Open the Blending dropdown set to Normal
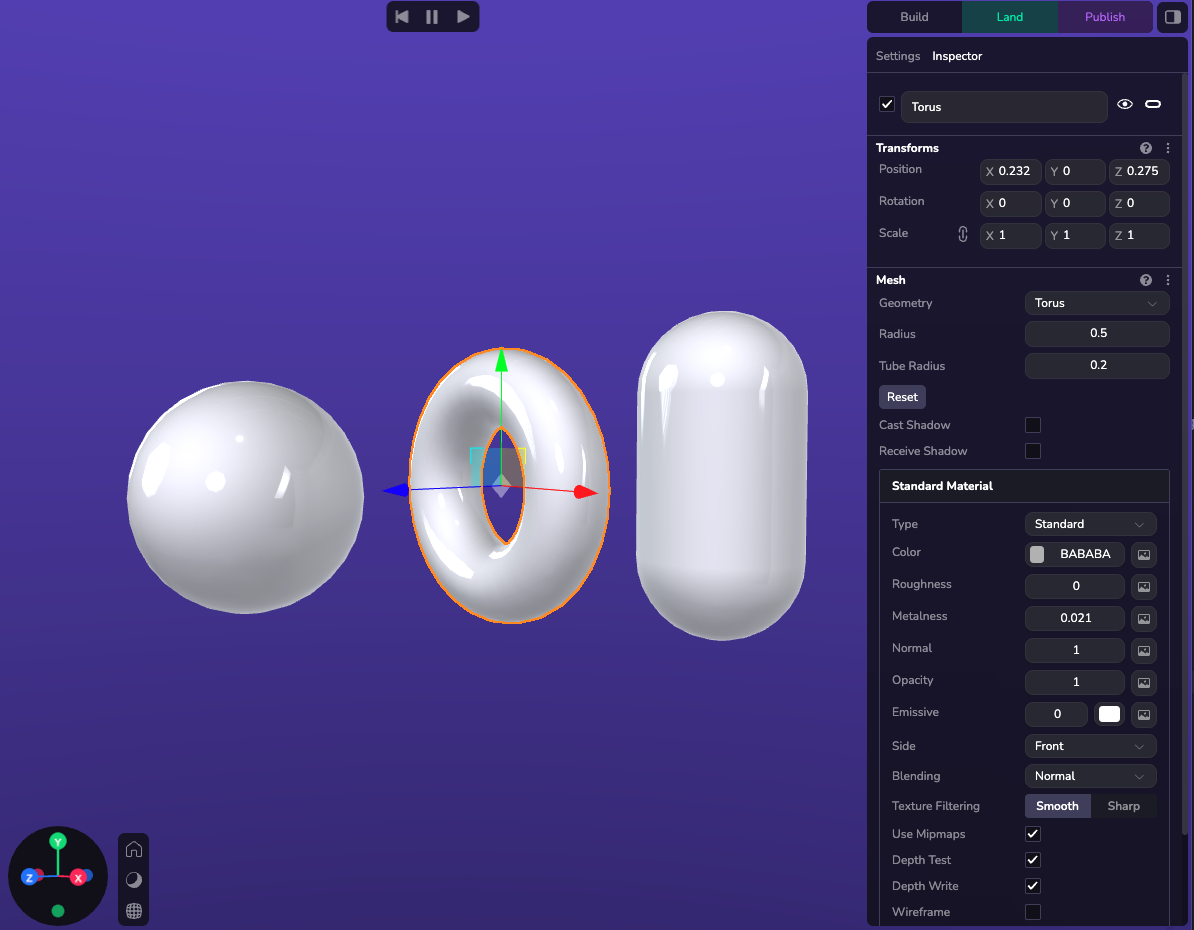The height and width of the screenshot is (930, 1194). click(1090, 776)
